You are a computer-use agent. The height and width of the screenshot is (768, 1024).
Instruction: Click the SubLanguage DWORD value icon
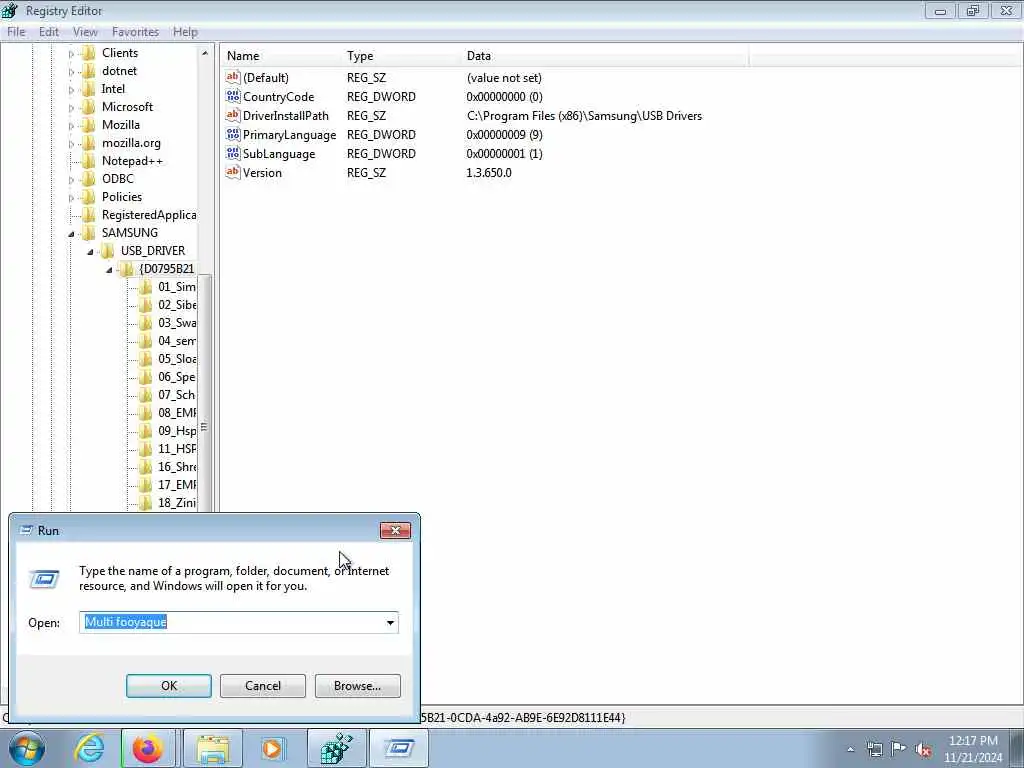click(x=232, y=153)
